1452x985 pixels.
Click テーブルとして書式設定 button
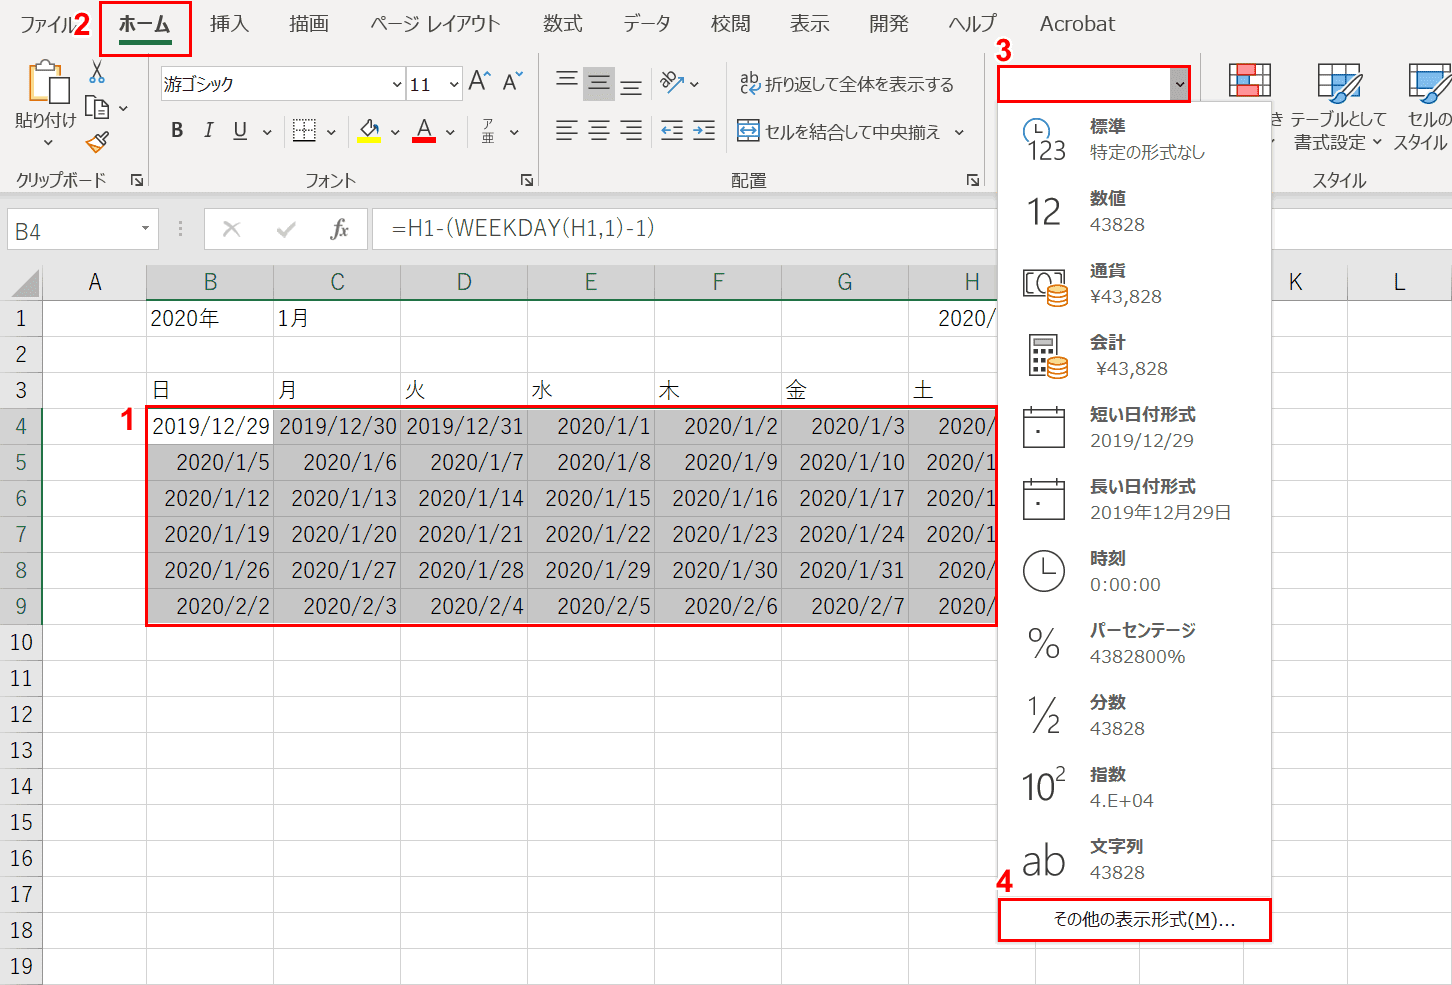1338,108
